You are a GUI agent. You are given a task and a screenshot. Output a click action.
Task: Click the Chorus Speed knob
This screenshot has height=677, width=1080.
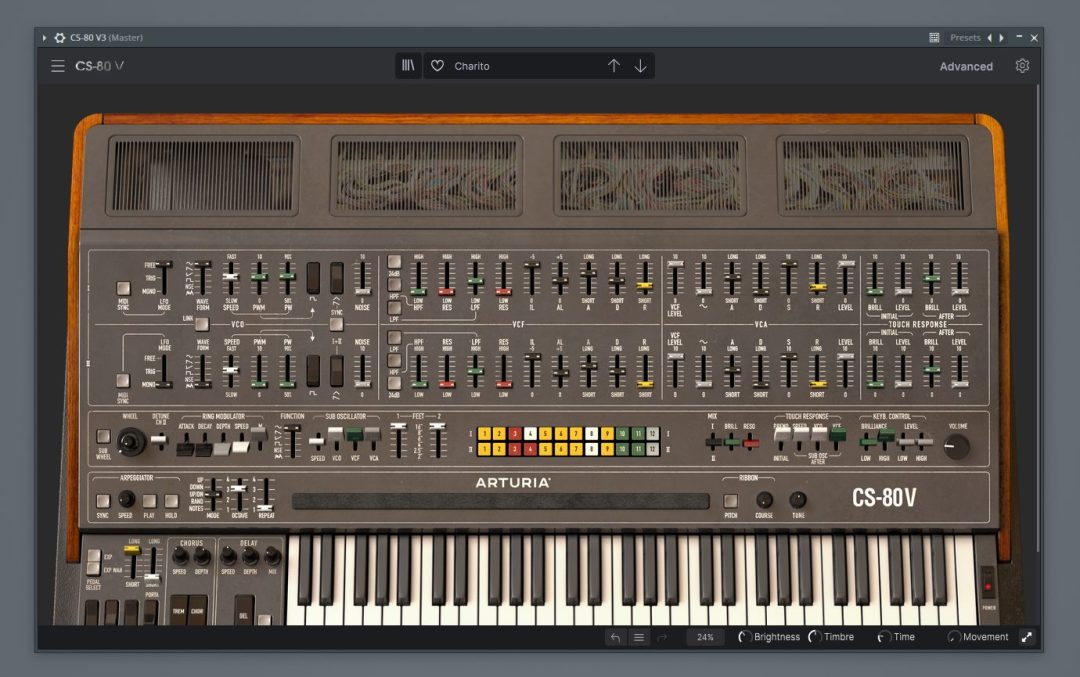180,556
